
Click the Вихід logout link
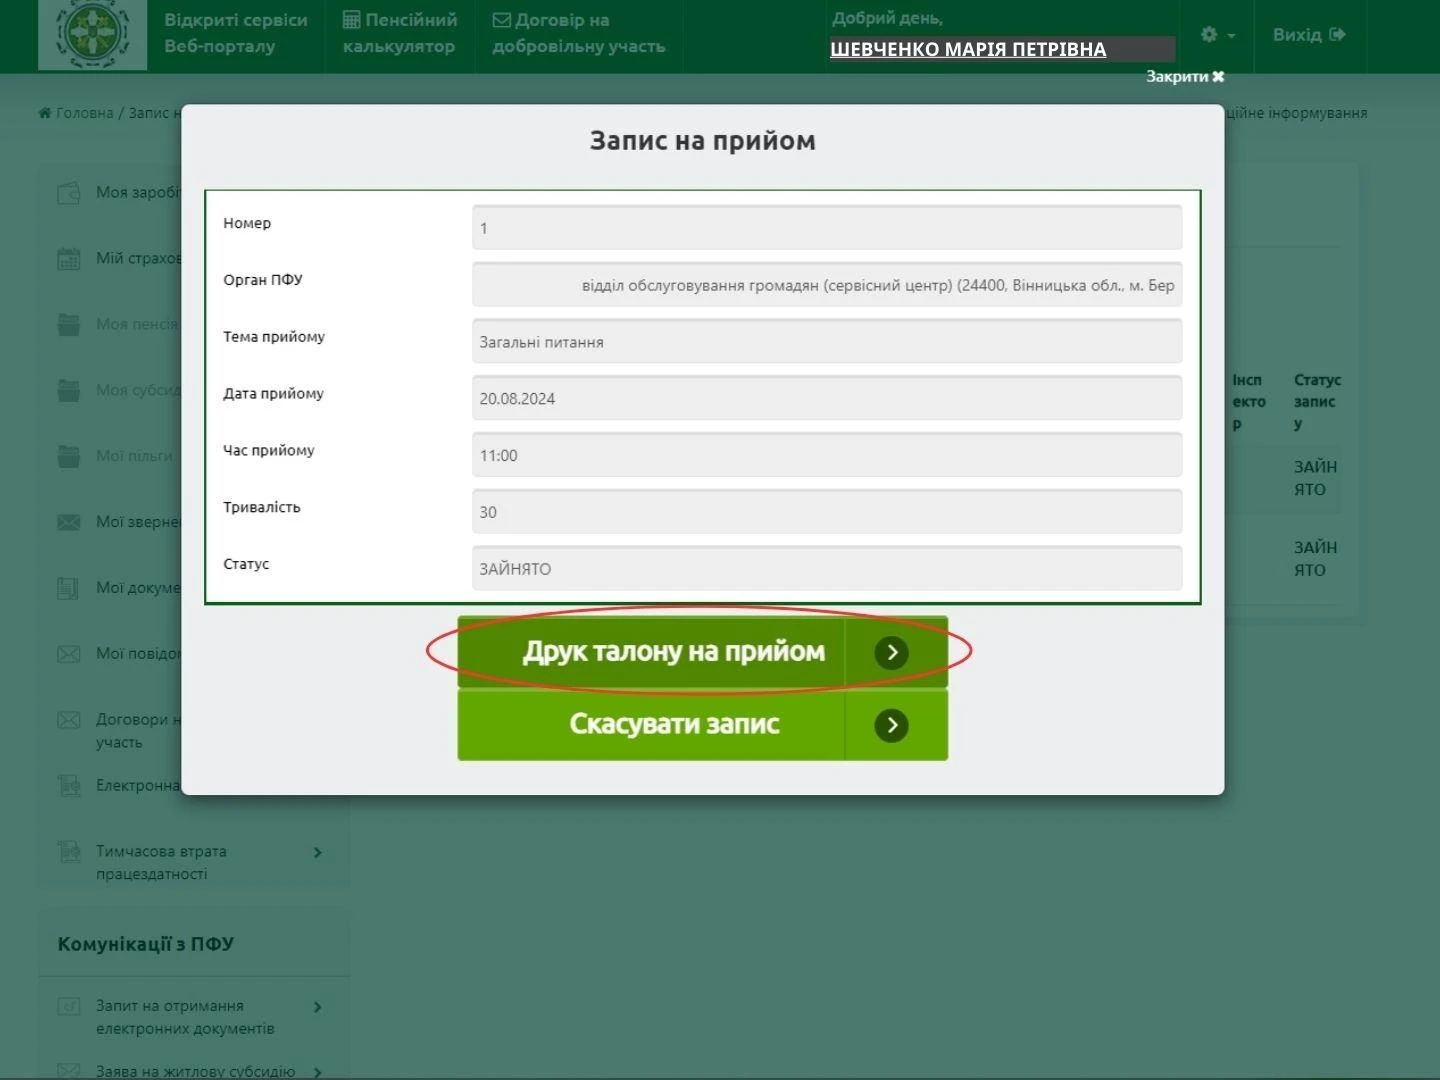tap(1308, 35)
